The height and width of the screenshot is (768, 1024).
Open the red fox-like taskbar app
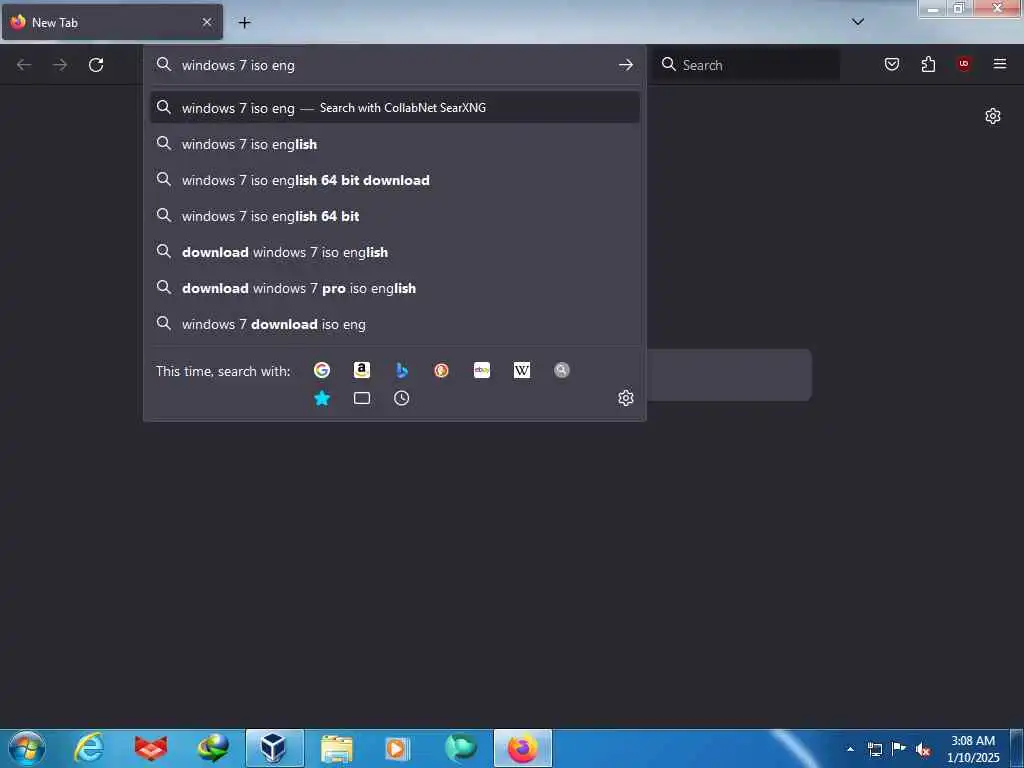[151, 748]
